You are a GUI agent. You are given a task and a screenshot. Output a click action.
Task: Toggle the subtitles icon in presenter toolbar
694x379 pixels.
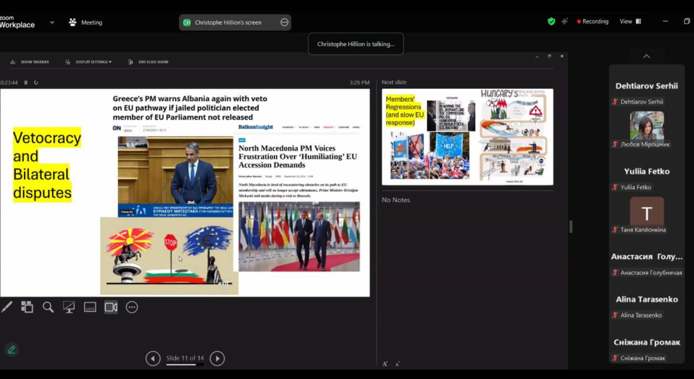pos(90,307)
